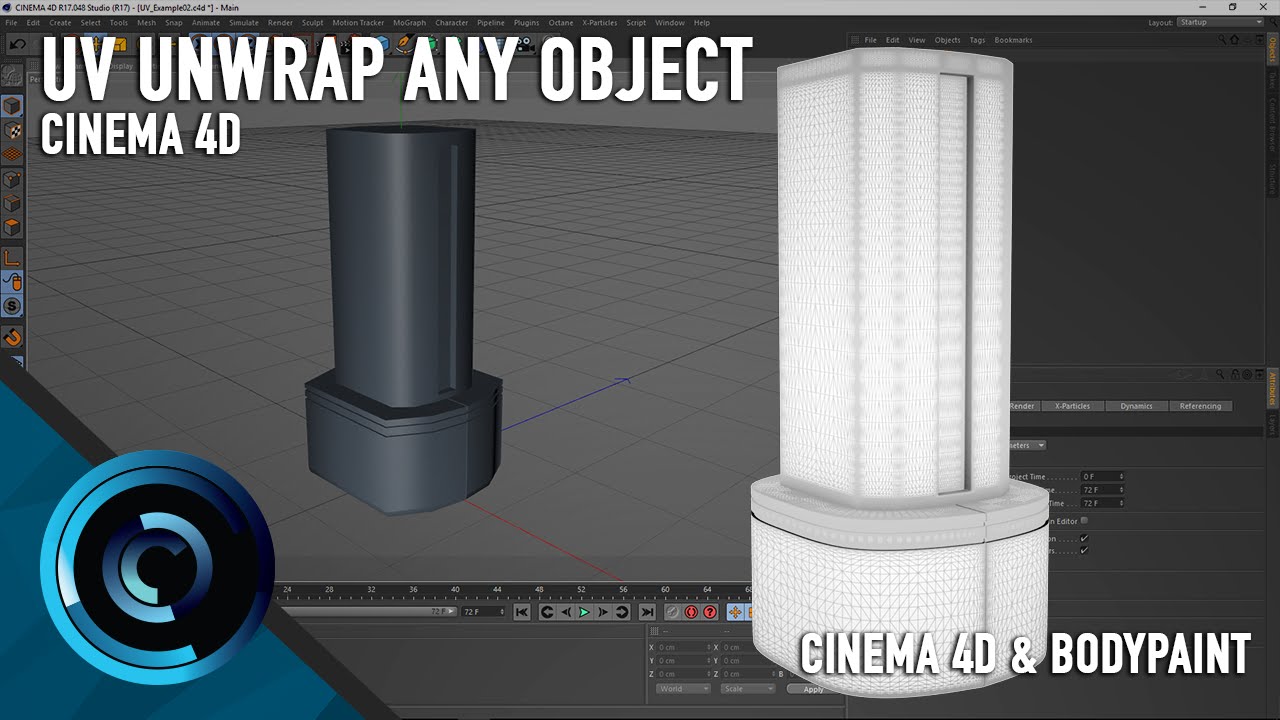Click frame 48 on the timeline ruler
The height and width of the screenshot is (720, 1280).
pyautogui.click(x=540, y=590)
